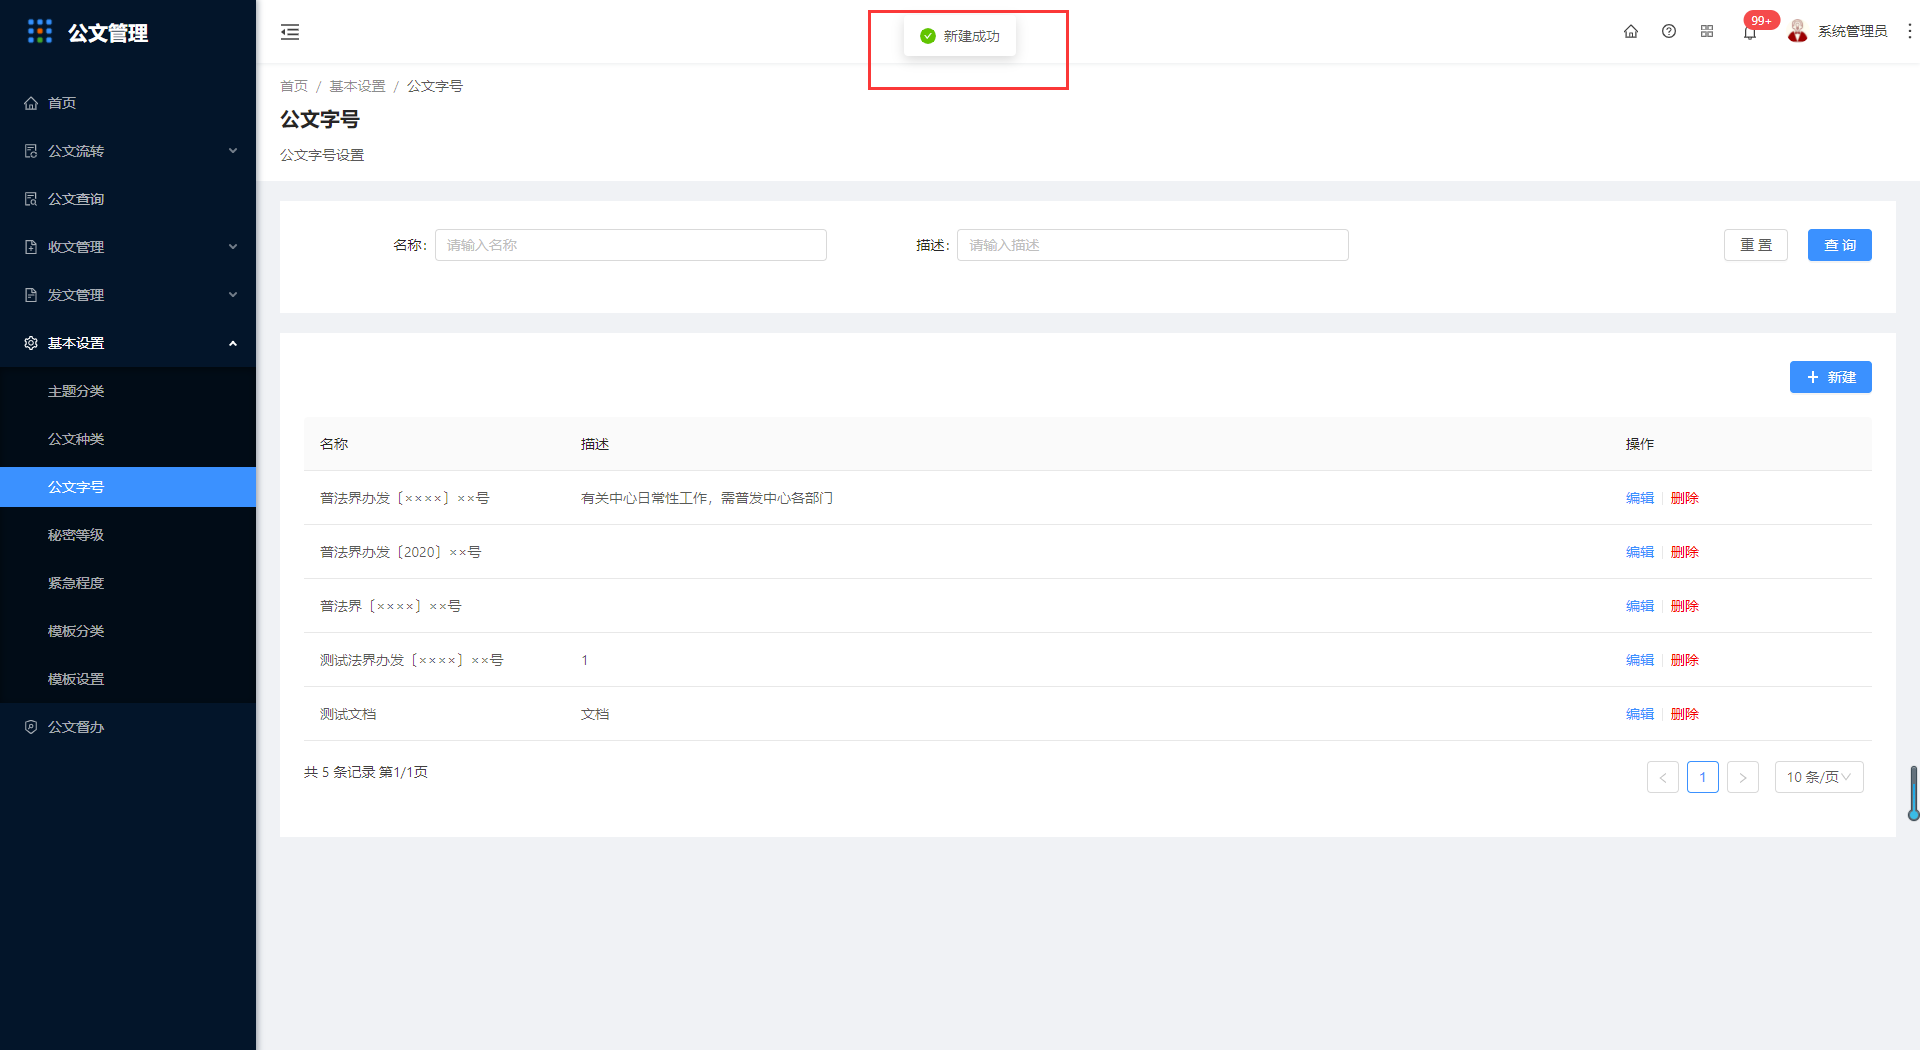Screen dimensions: 1920x1050
Task: Go to previous page arrow
Action: pyautogui.click(x=1663, y=777)
